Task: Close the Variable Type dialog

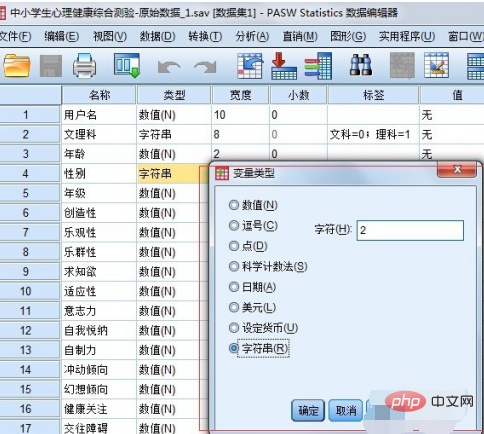Action: (x=457, y=169)
